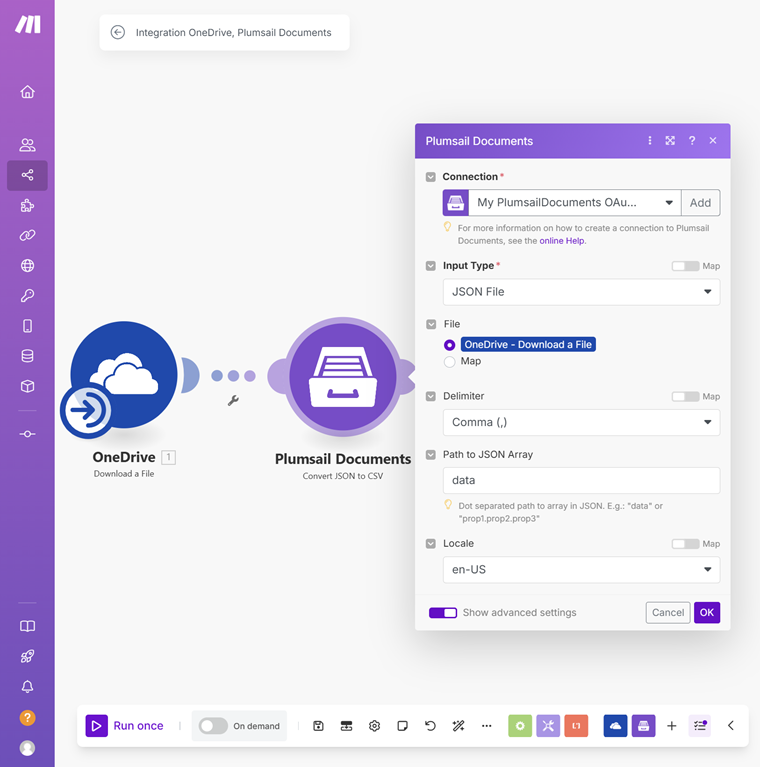Go to the Home dashboard icon
Screen dimensions: 760x767
(x=27, y=92)
